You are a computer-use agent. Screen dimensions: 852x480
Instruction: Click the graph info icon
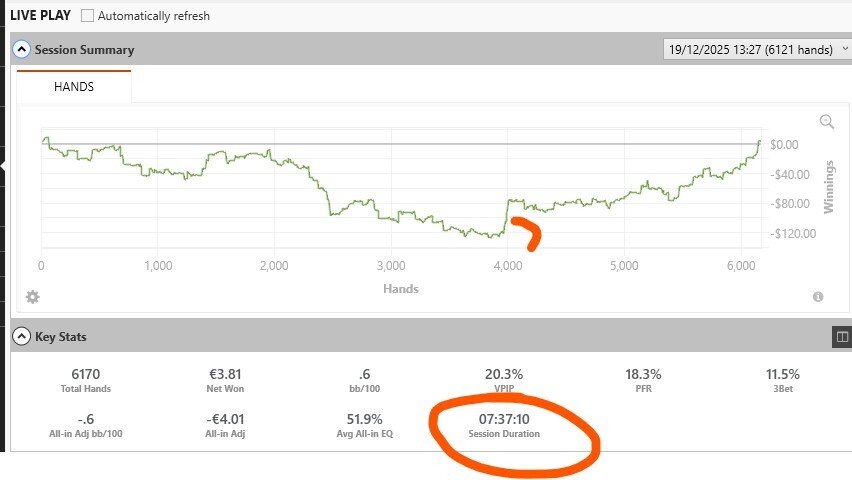[818, 297]
